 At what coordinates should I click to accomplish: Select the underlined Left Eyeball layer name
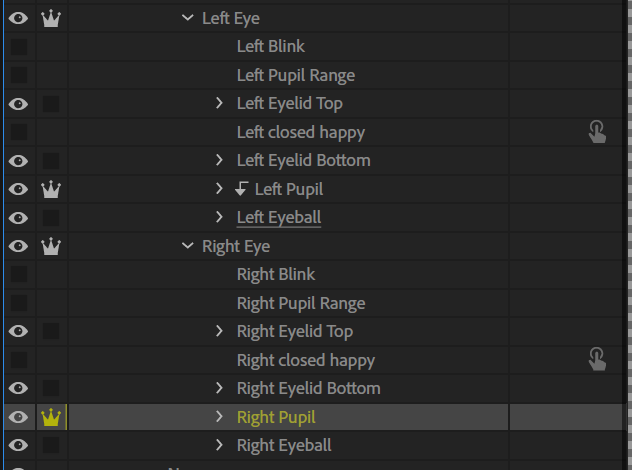(279, 218)
